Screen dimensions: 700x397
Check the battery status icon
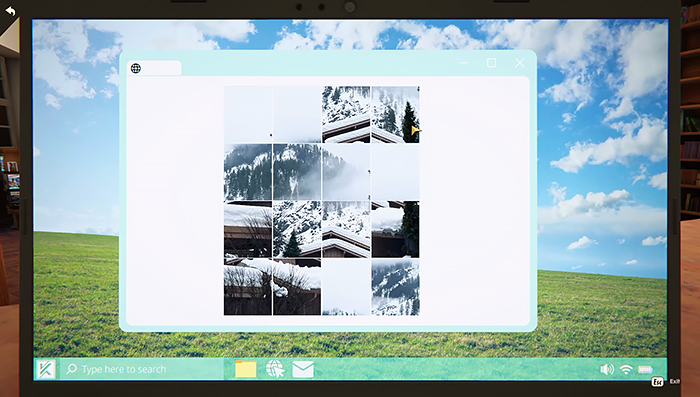645,369
